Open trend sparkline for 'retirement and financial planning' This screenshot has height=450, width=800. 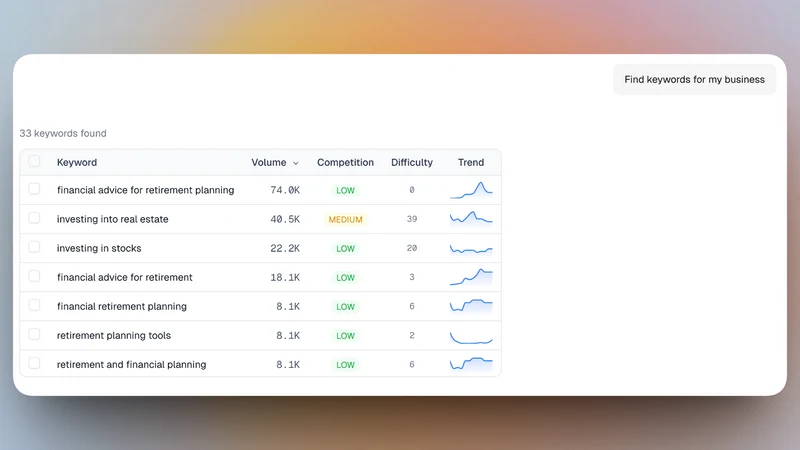click(471, 363)
